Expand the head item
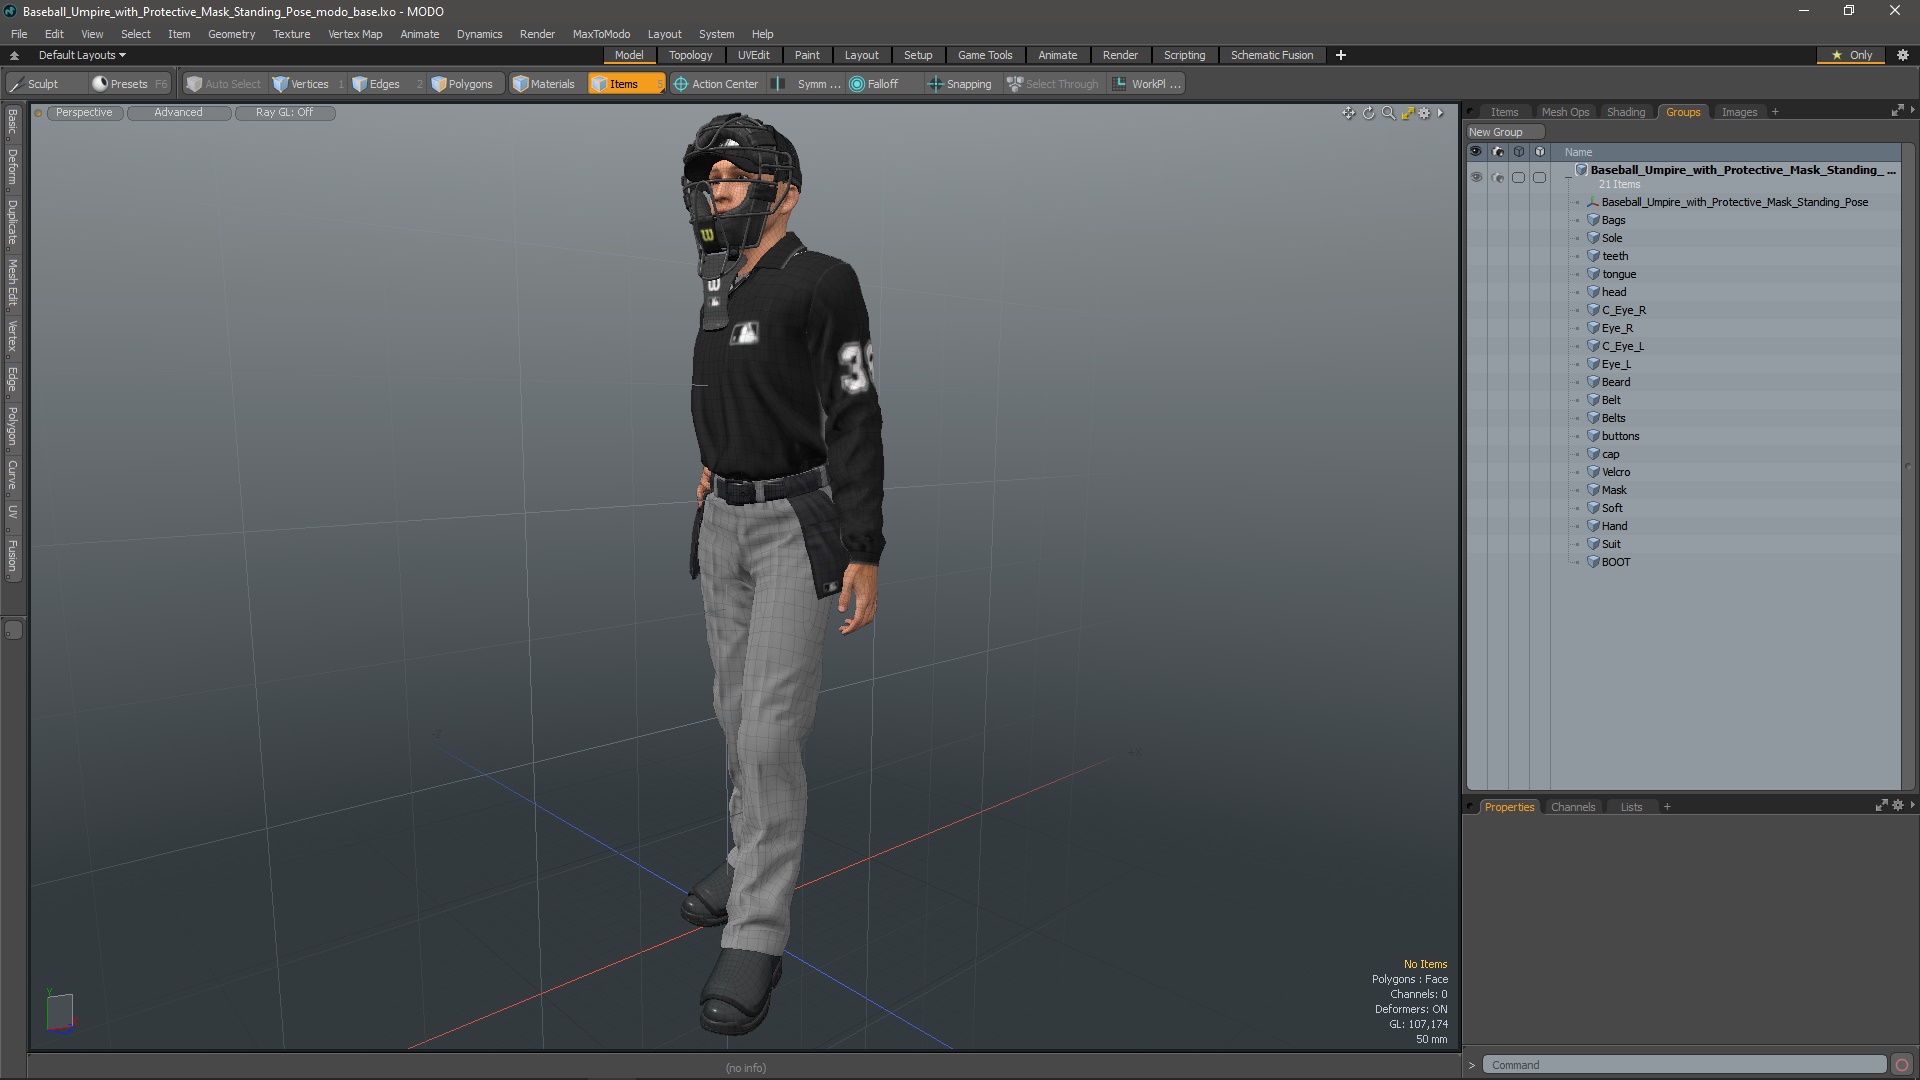The height and width of the screenshot is (1080, 1920). click(1578, 293)
